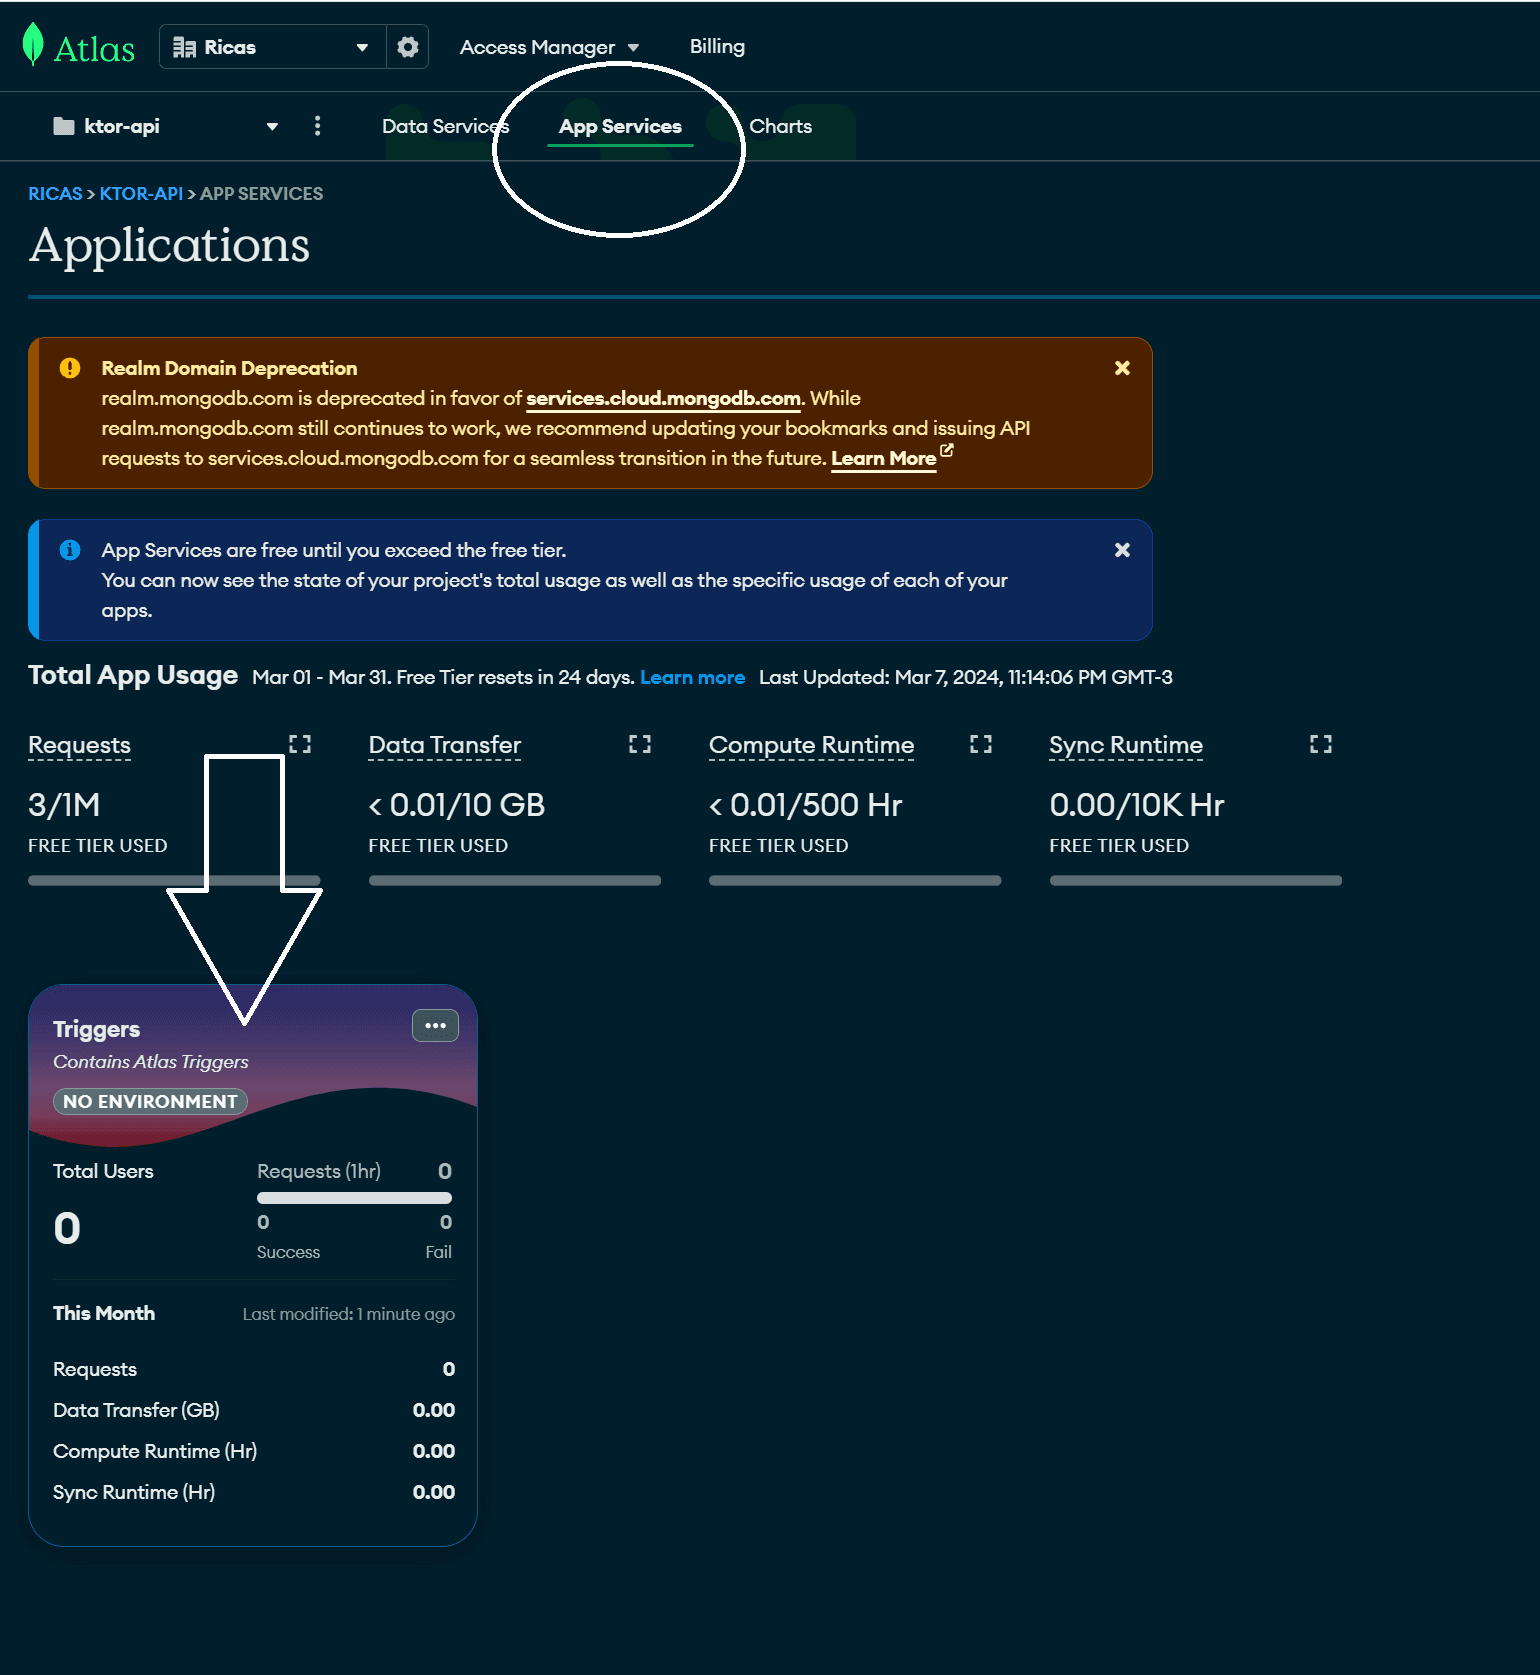The width and height of the screenshot is (1540, 1675).
Task: Select the App Services tab
Action: (620, 126)
